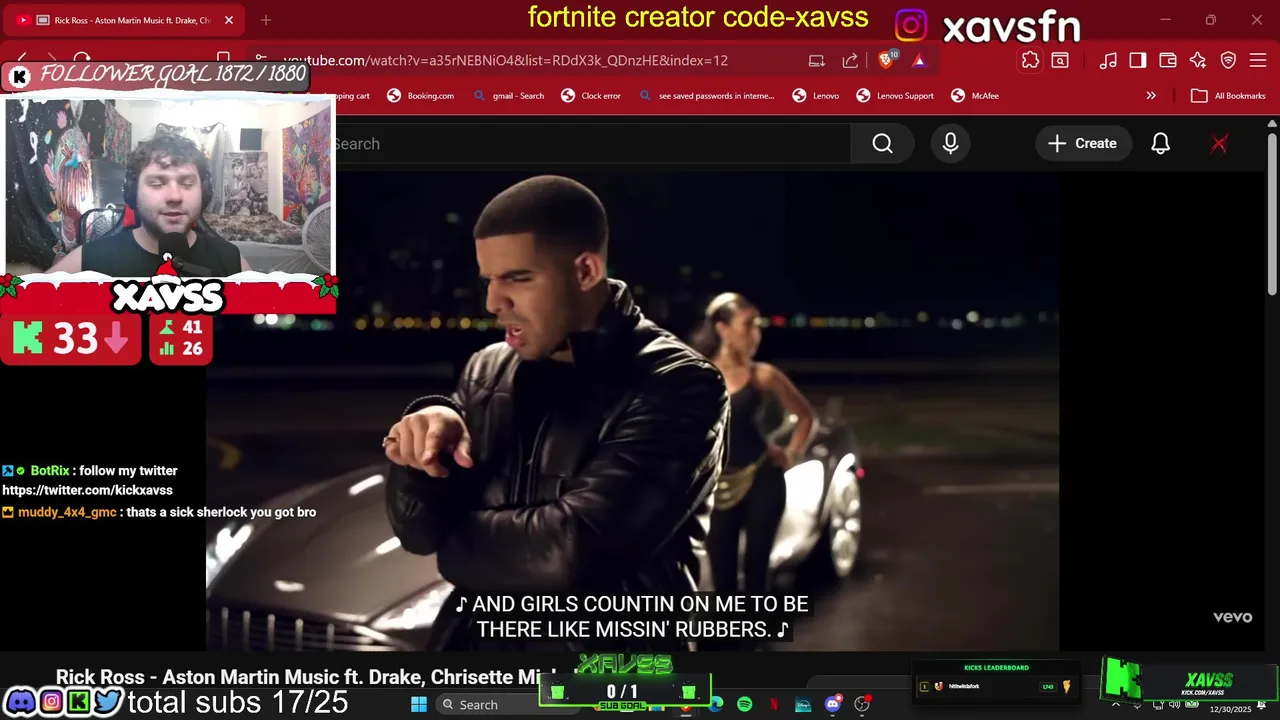Click the YouTube Search text field

[x=592, y=144]
